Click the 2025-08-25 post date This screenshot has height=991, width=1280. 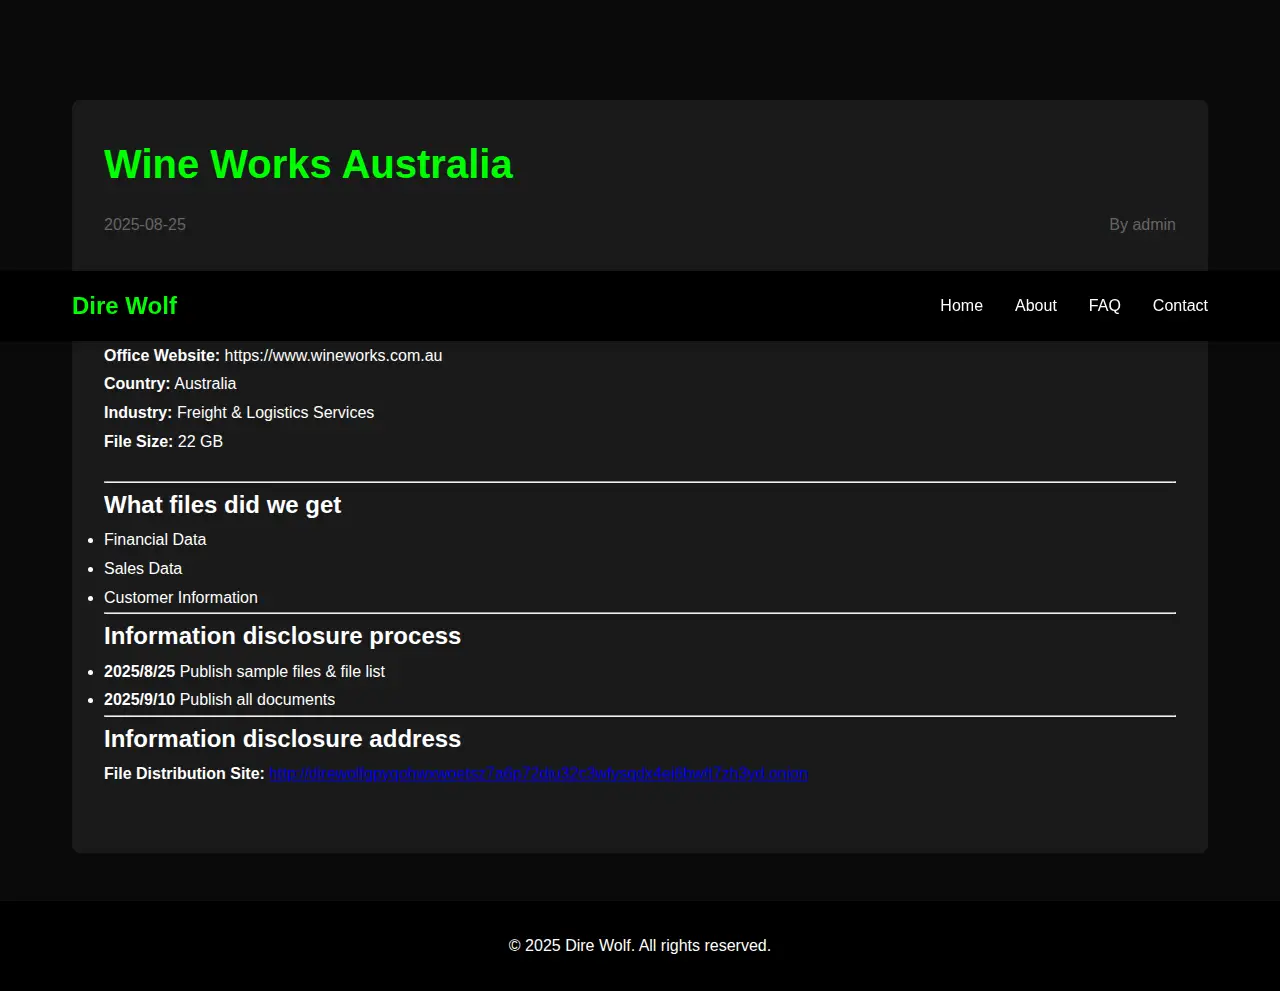click(145, 225)
